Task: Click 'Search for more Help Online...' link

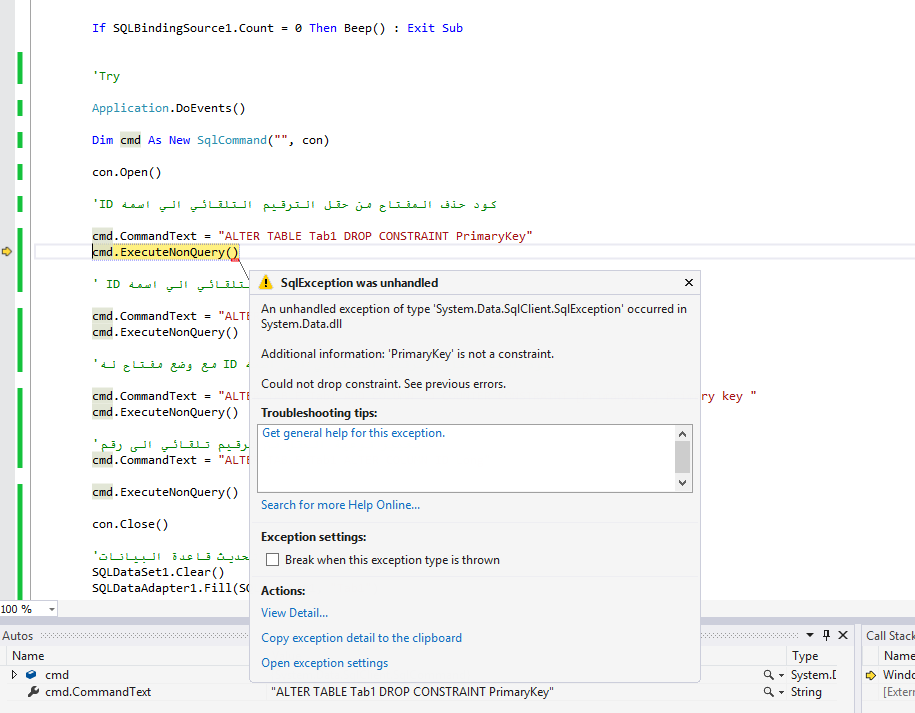Action: pos(340,505)
